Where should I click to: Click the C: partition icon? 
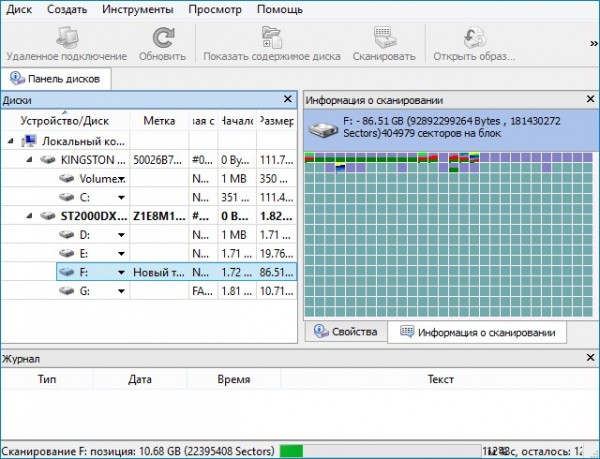tap(66, 197)
